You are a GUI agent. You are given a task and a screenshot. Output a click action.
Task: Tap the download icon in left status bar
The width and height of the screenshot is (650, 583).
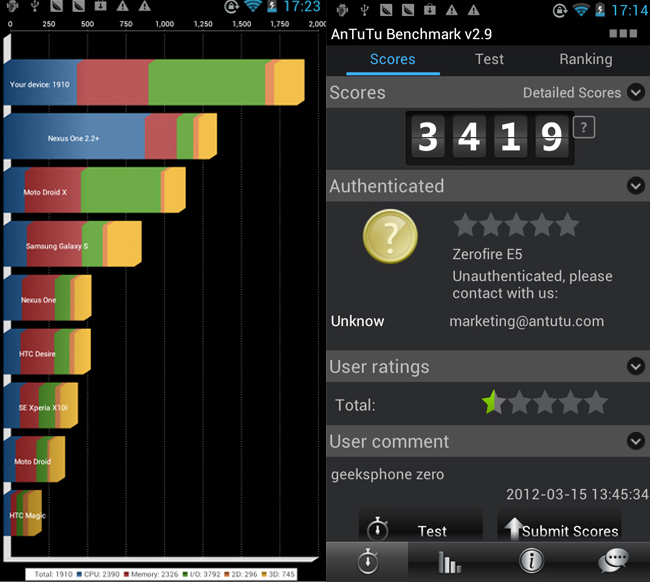(100, 6)
